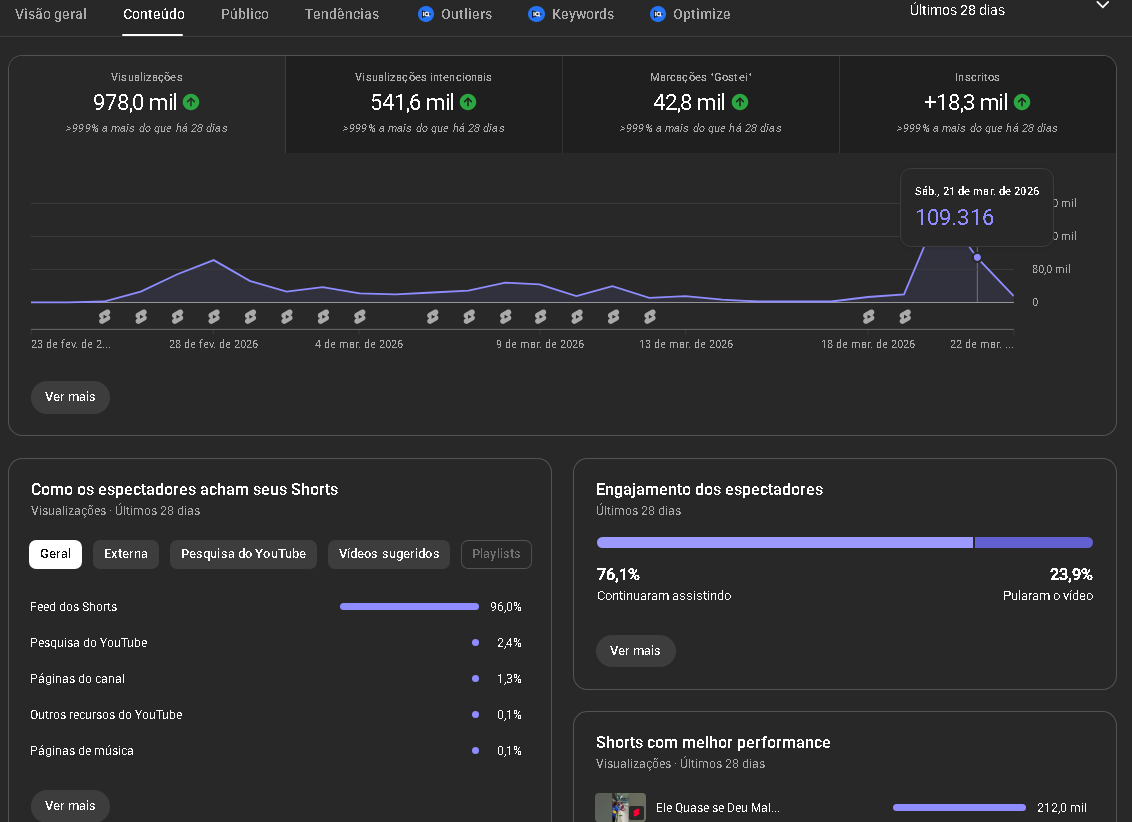This screenshot has height=822, width=1132.
Task: Click the Keywords IQ icon
Action: 536,14
